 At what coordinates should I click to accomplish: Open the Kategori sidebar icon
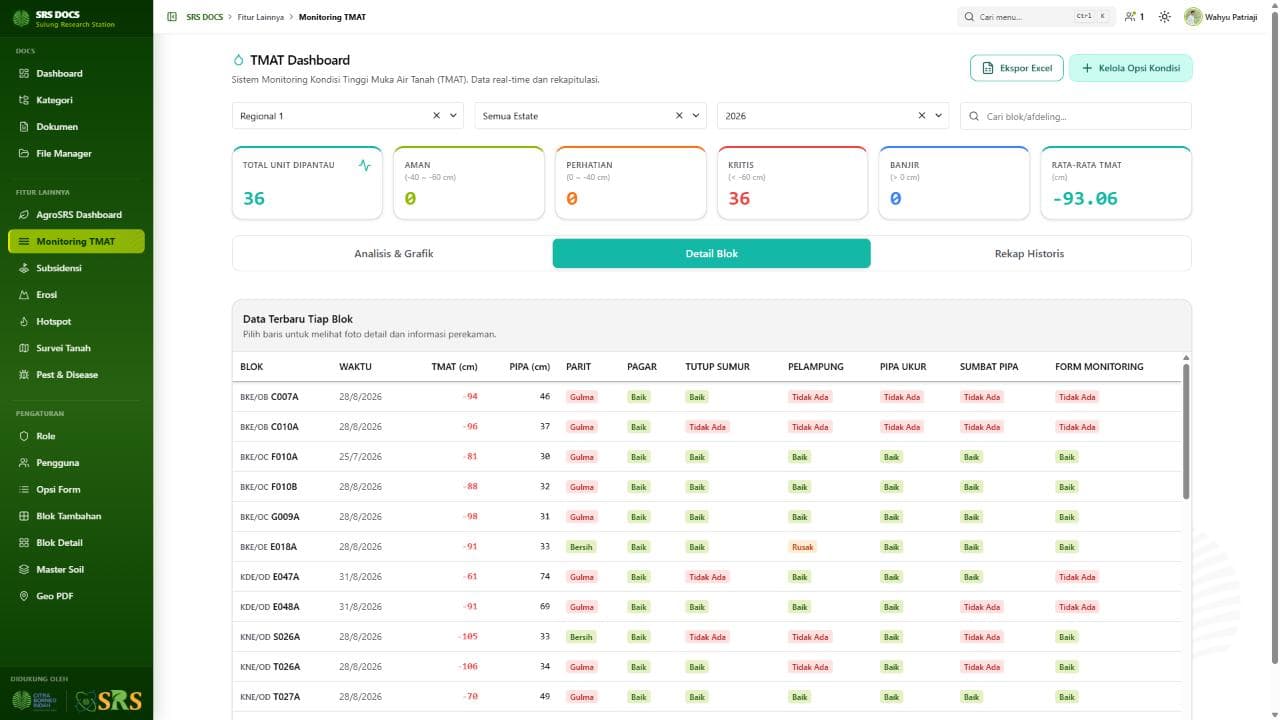(x=25, y=100)
